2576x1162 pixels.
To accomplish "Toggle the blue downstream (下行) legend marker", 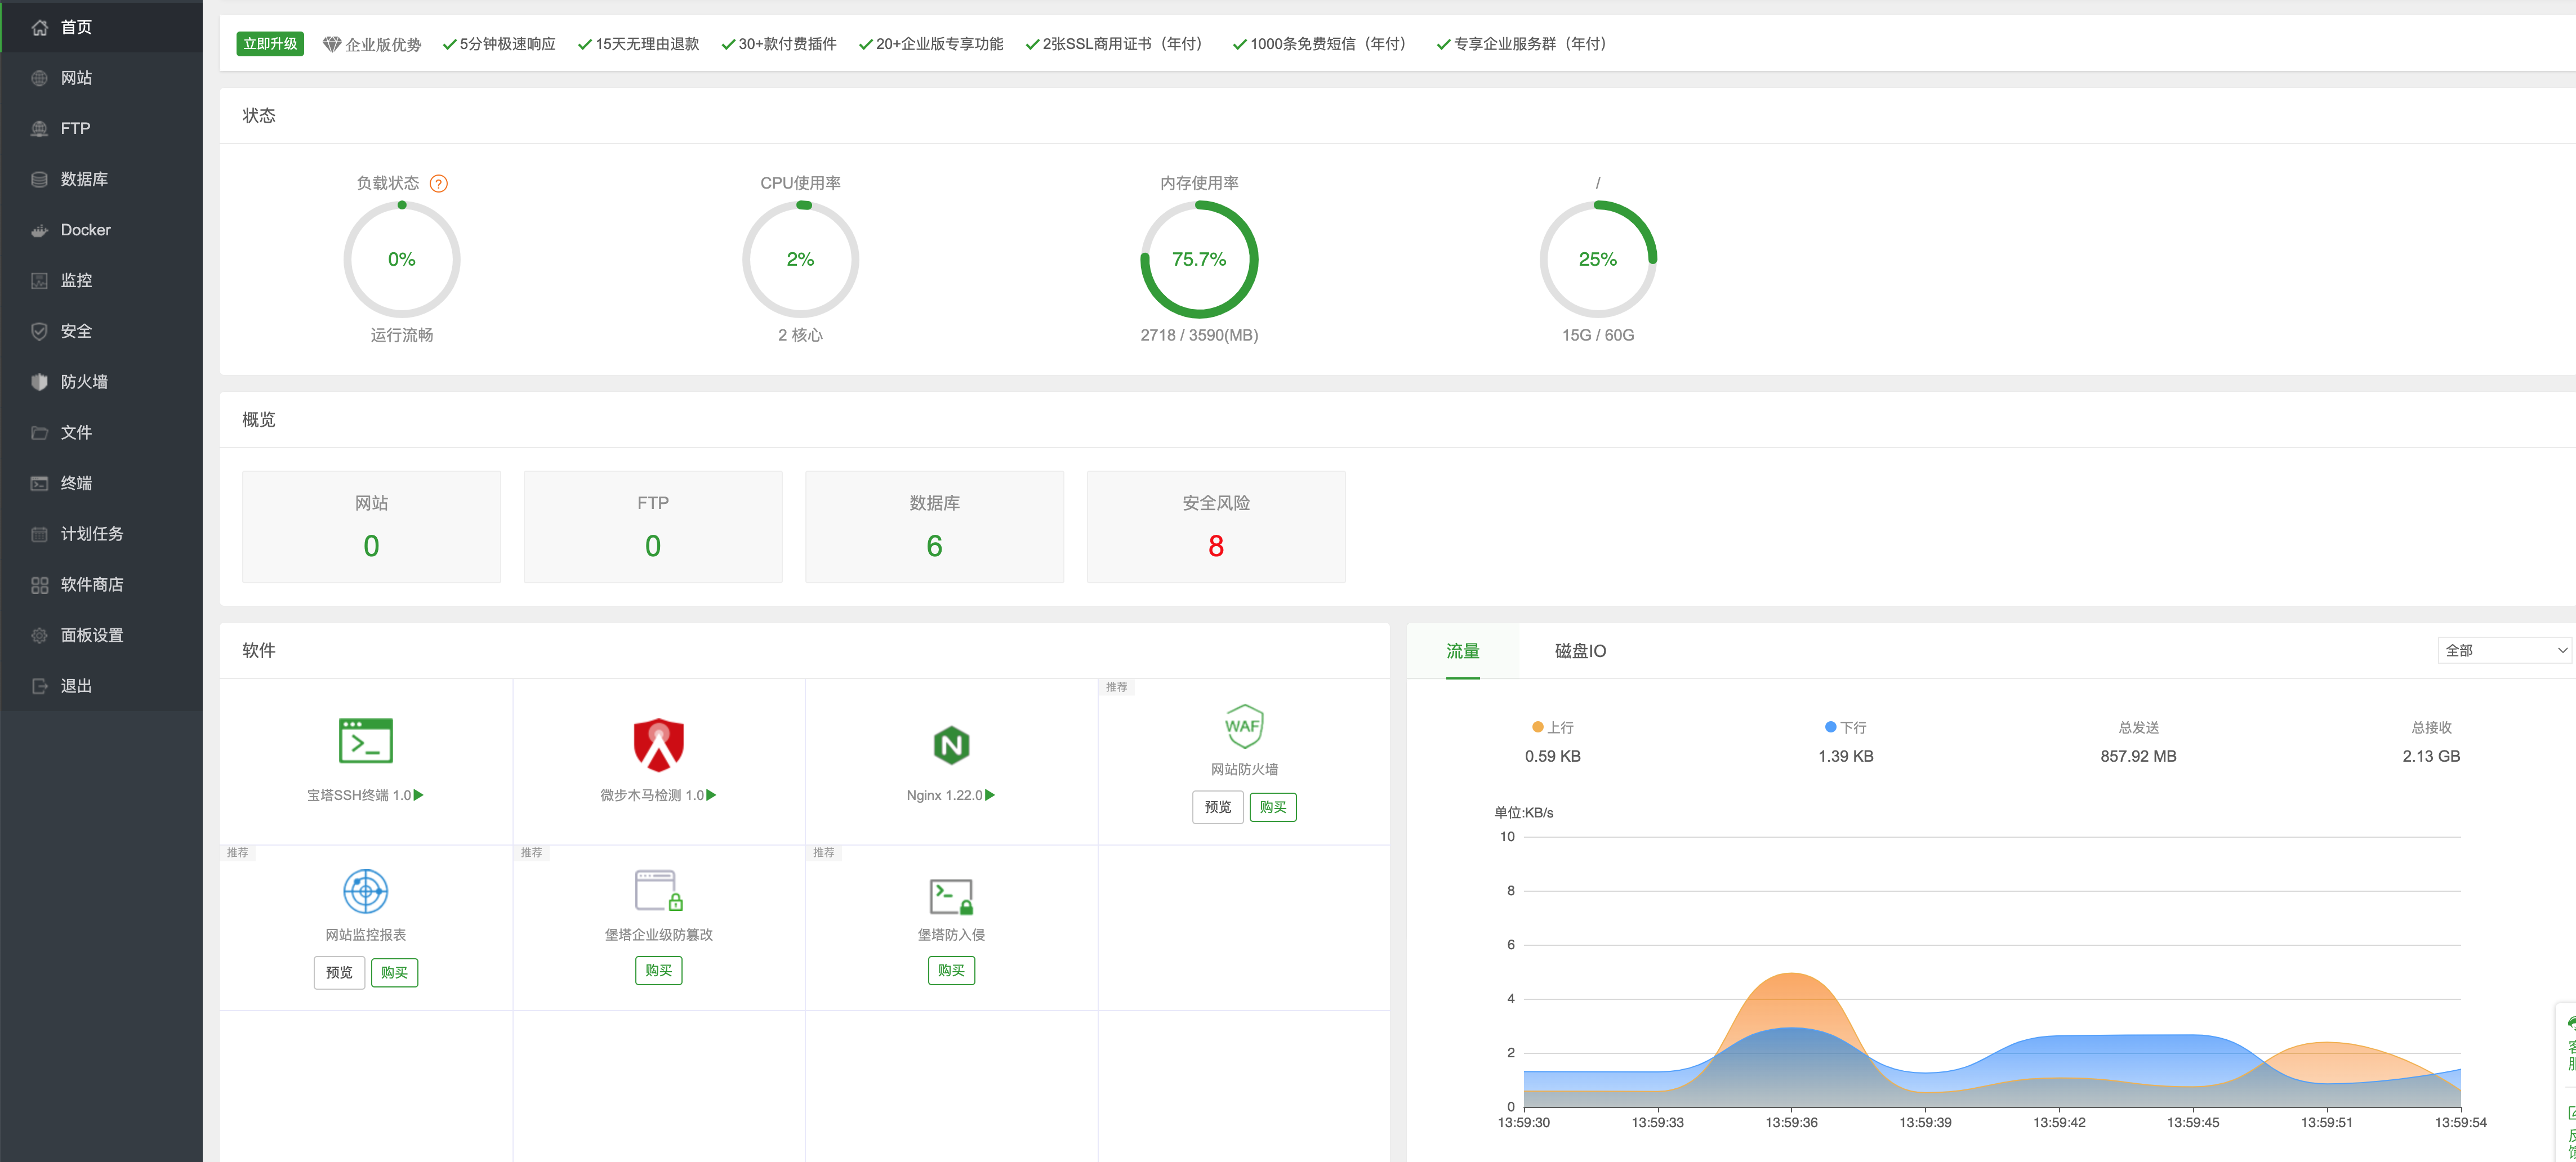I will (x=1830, y=727).
